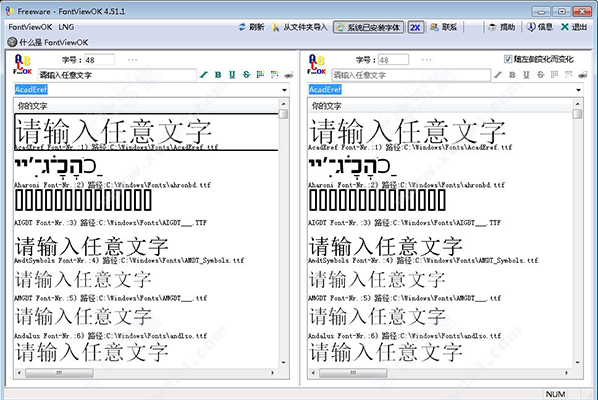Toggle underline in left pane

pos(232,75)
